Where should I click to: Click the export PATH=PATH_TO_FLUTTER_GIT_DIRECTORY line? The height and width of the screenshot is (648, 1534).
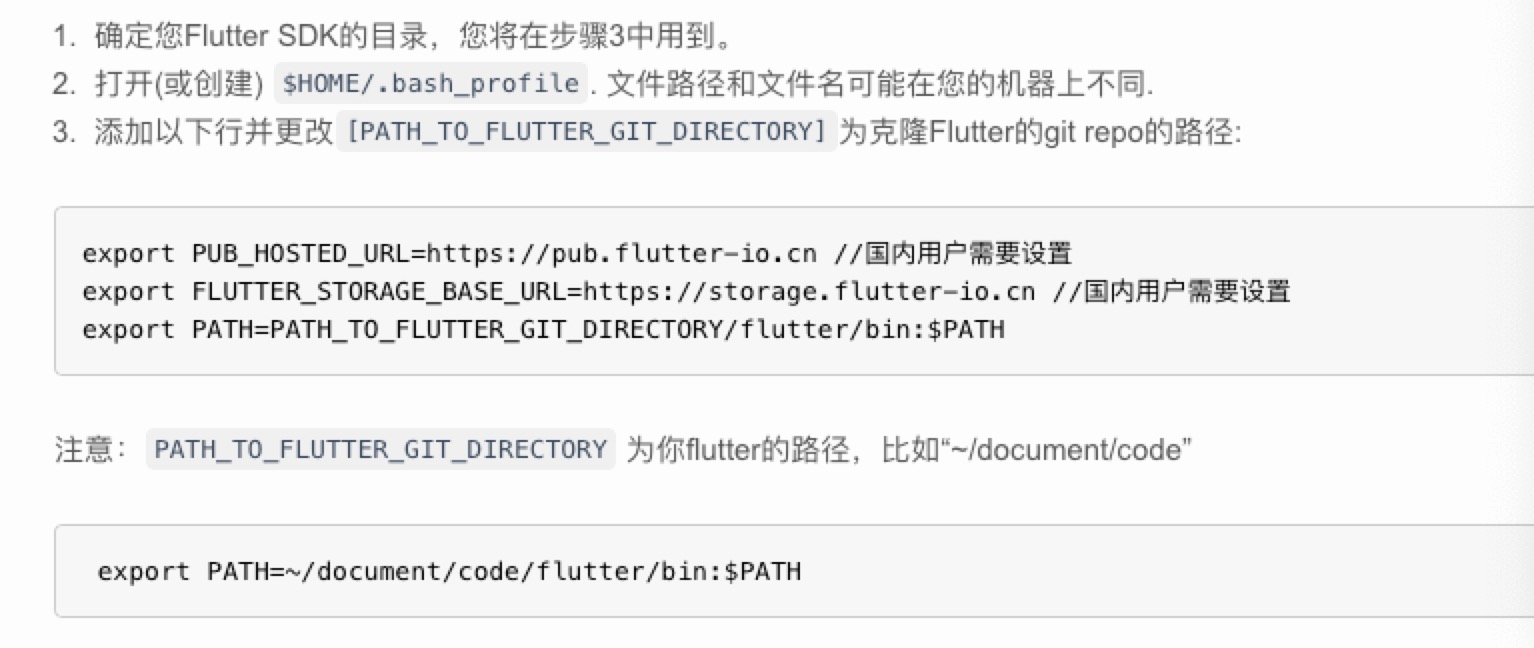tap(543, 329)
